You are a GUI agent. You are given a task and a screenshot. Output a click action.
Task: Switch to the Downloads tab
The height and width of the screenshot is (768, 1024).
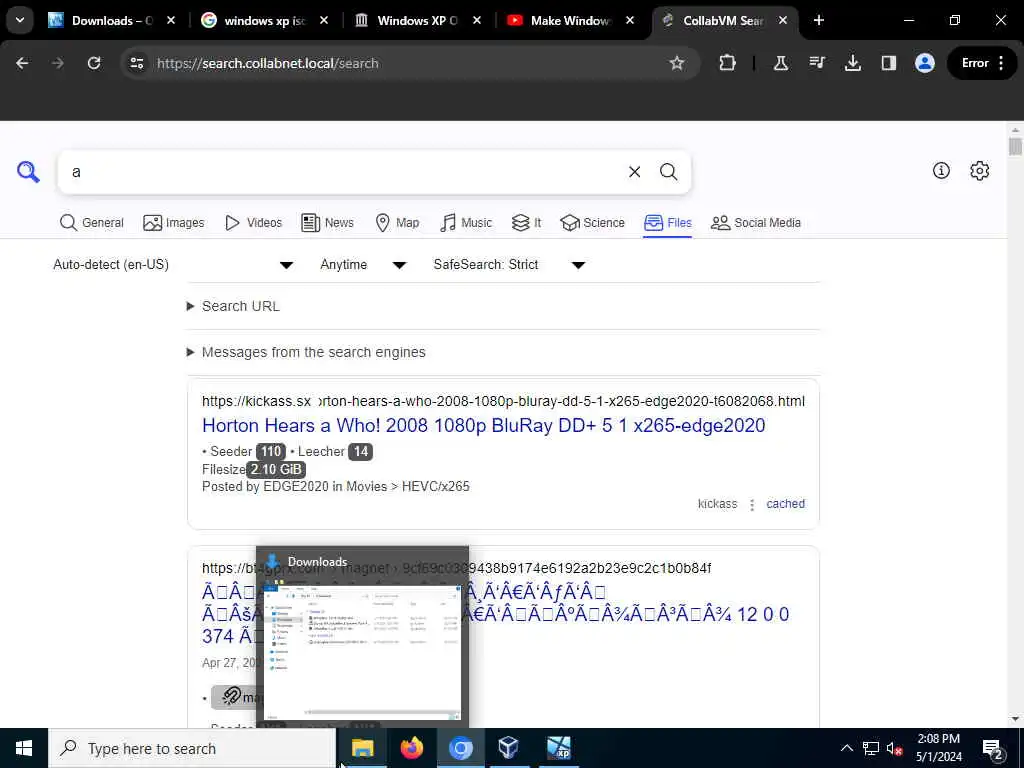click(111, 20)
